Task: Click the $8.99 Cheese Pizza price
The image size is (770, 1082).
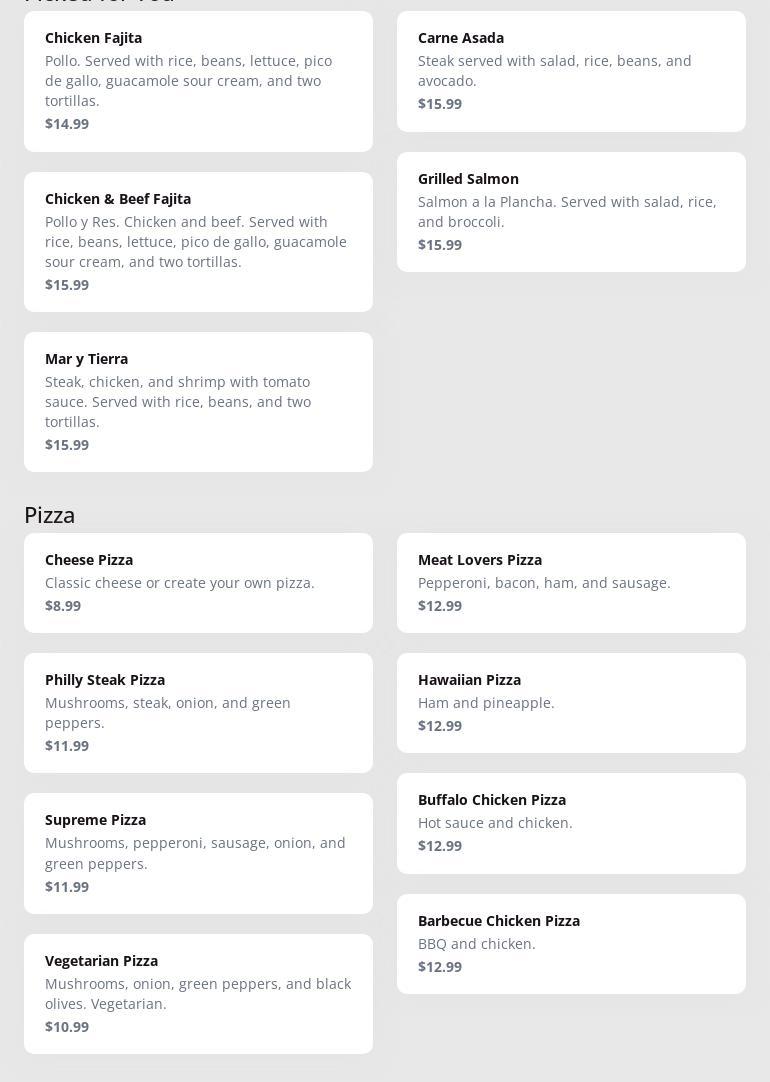Action: coord(63,606)
